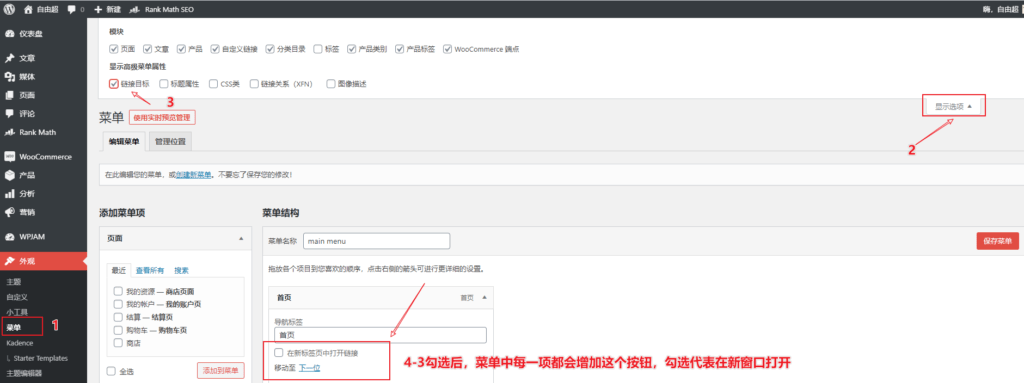Open 菜单 submenu item under 外观
Image resolution: width=1024 pixels, height=383 pixels.
click(x=13, y=327)
